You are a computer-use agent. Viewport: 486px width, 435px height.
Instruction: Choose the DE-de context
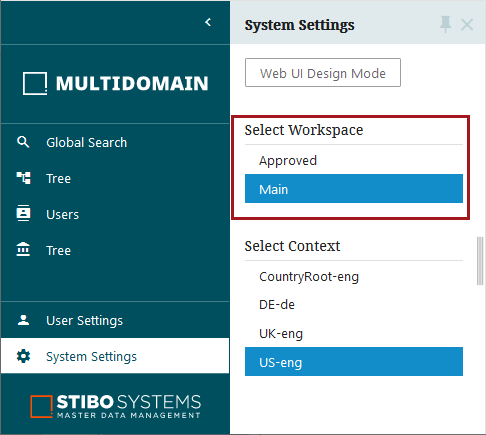(354, 305)
